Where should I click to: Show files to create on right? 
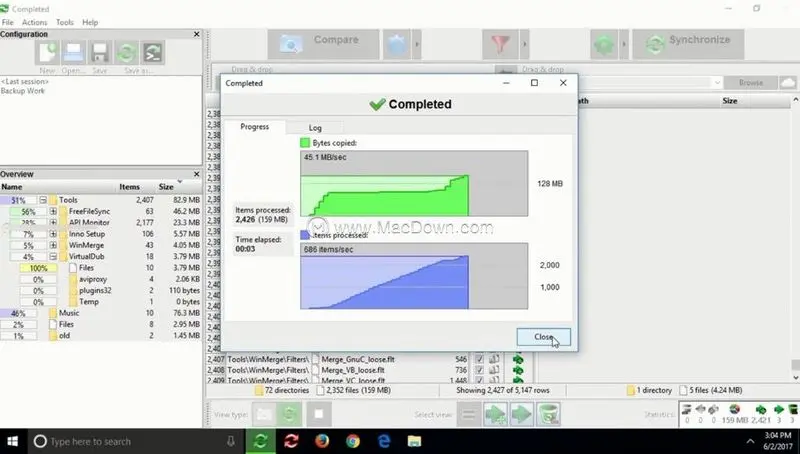click(495, 414)
